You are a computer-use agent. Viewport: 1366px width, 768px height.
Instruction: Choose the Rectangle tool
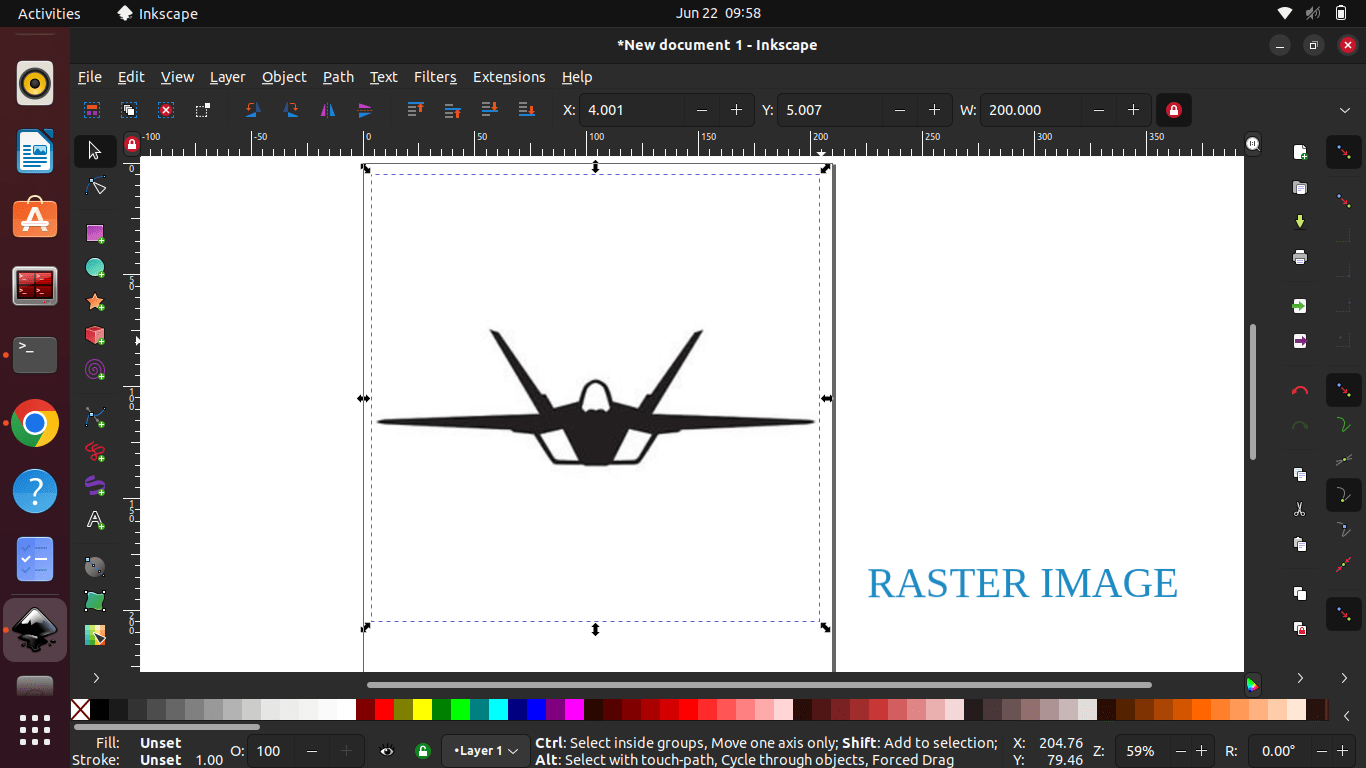[x=95, y=233]
